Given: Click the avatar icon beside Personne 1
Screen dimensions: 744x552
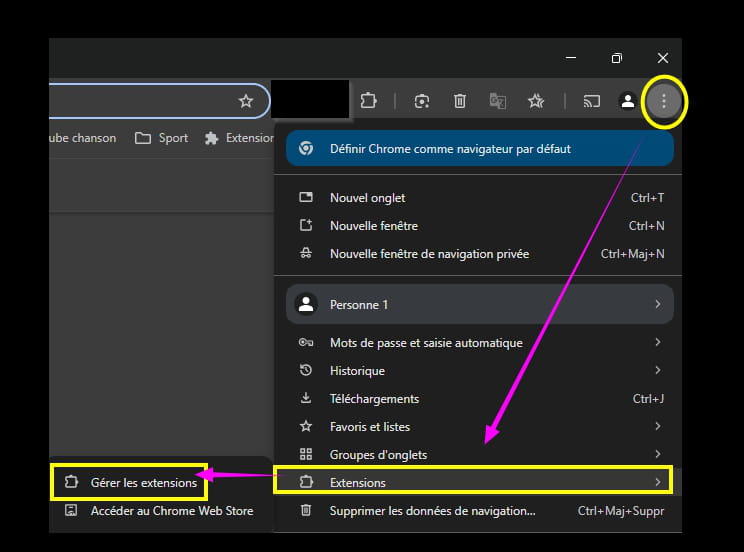Looking at the screenshot, I should click(306, 304).
